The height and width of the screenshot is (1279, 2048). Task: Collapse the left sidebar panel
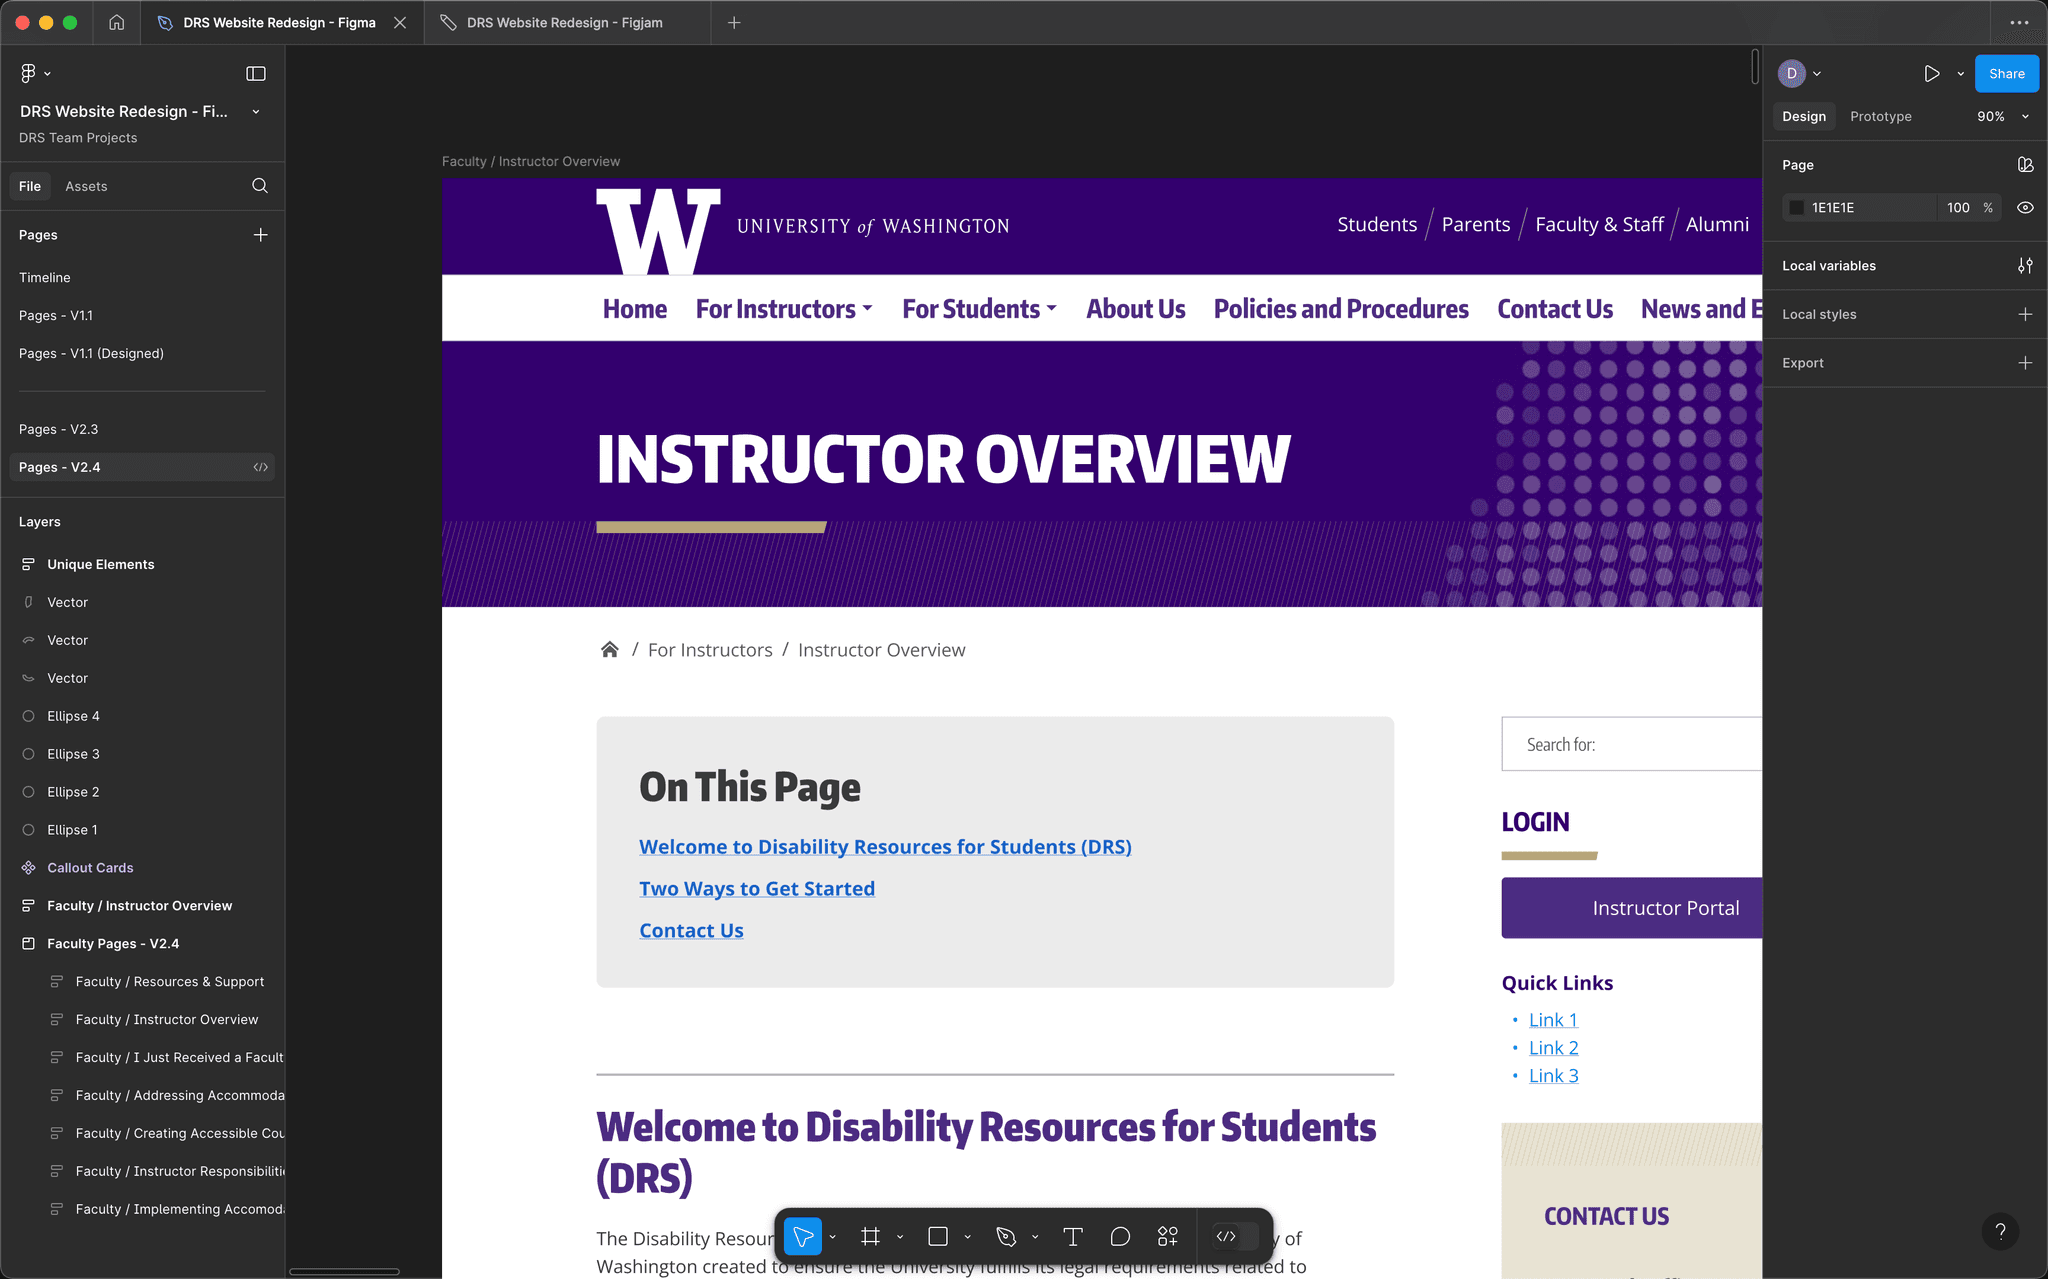point(256,72)
